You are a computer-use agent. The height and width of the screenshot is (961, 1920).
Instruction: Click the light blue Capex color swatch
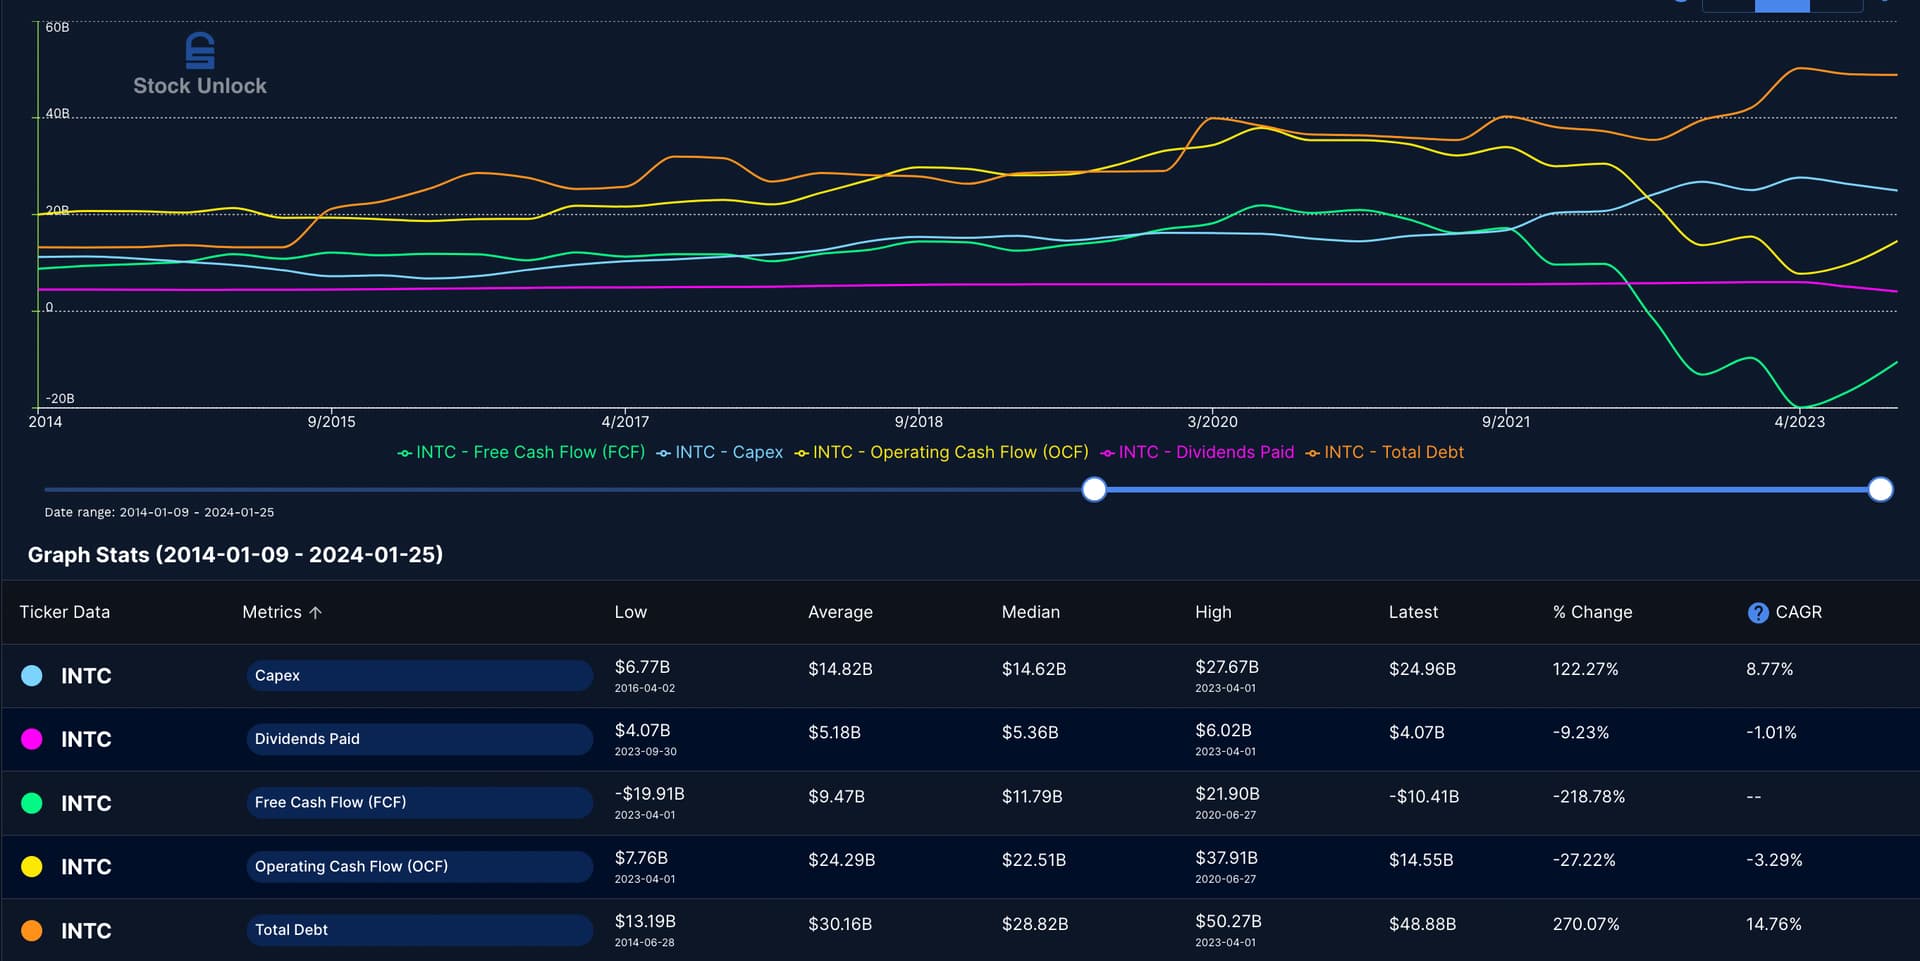coord(32,676)
